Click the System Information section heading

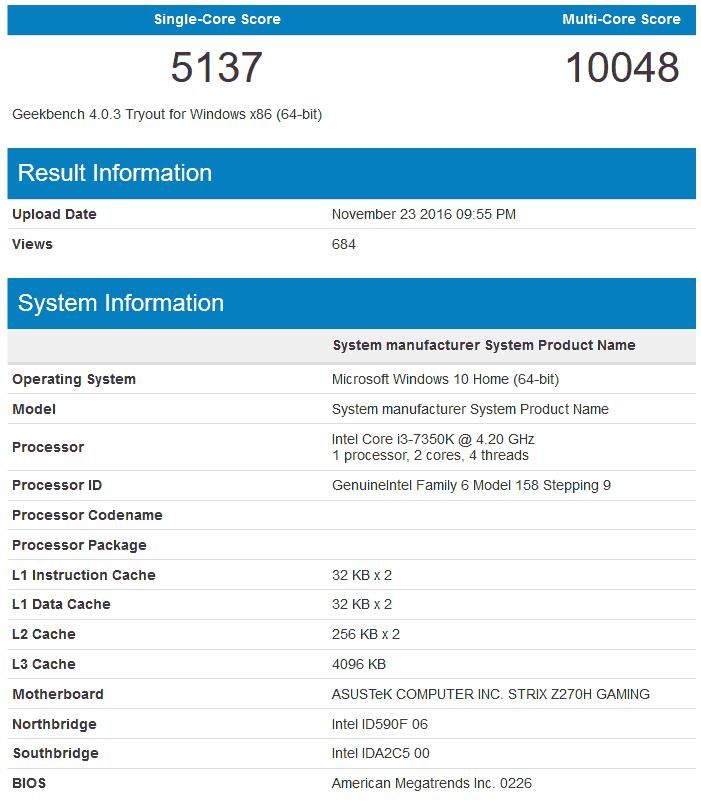(121, 303)
